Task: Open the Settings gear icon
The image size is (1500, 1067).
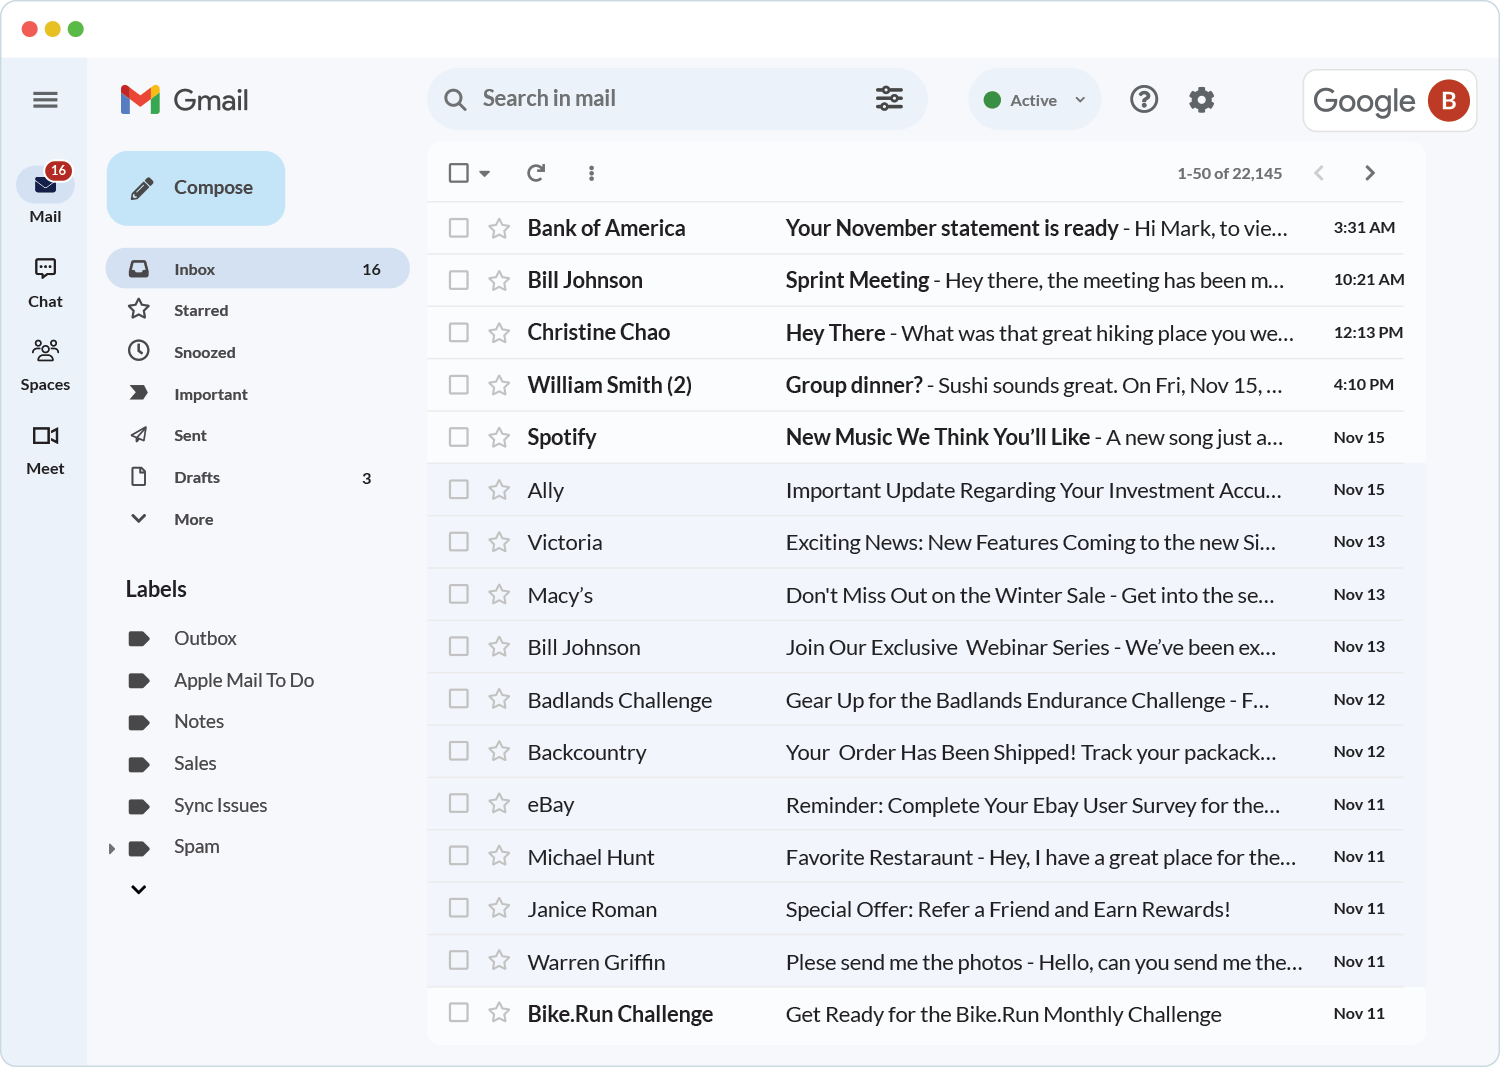Action: 1201,100
